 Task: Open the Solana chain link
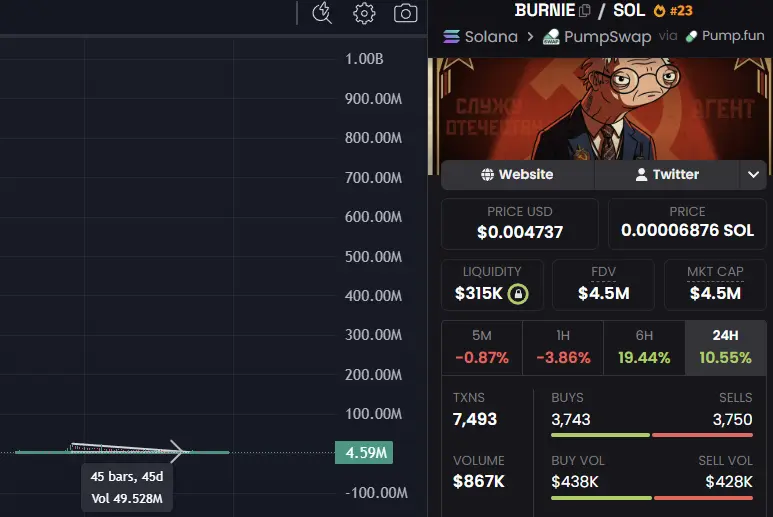(x=491, y=36)
